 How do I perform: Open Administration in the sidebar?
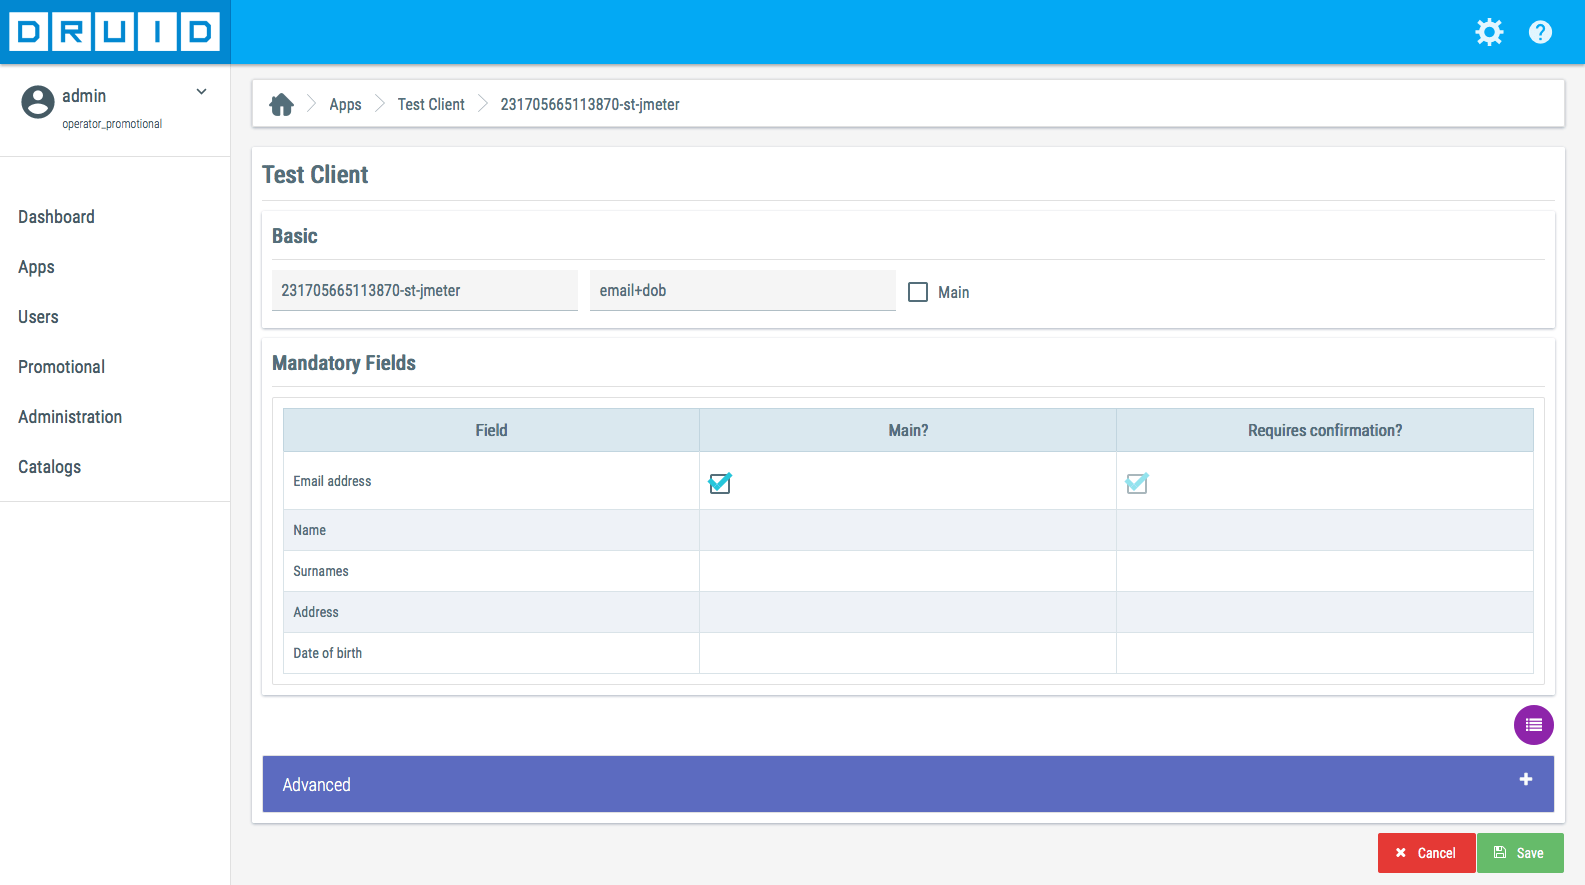[x=70, y=417]
